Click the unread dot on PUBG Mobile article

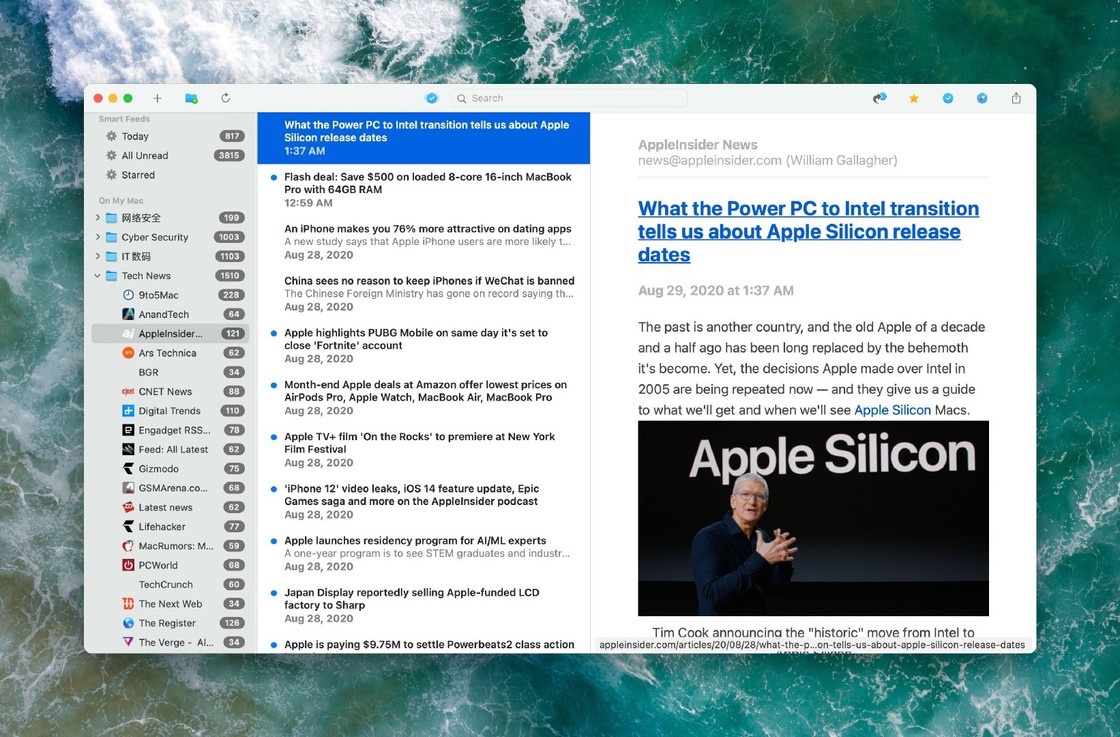pos(274,333)
